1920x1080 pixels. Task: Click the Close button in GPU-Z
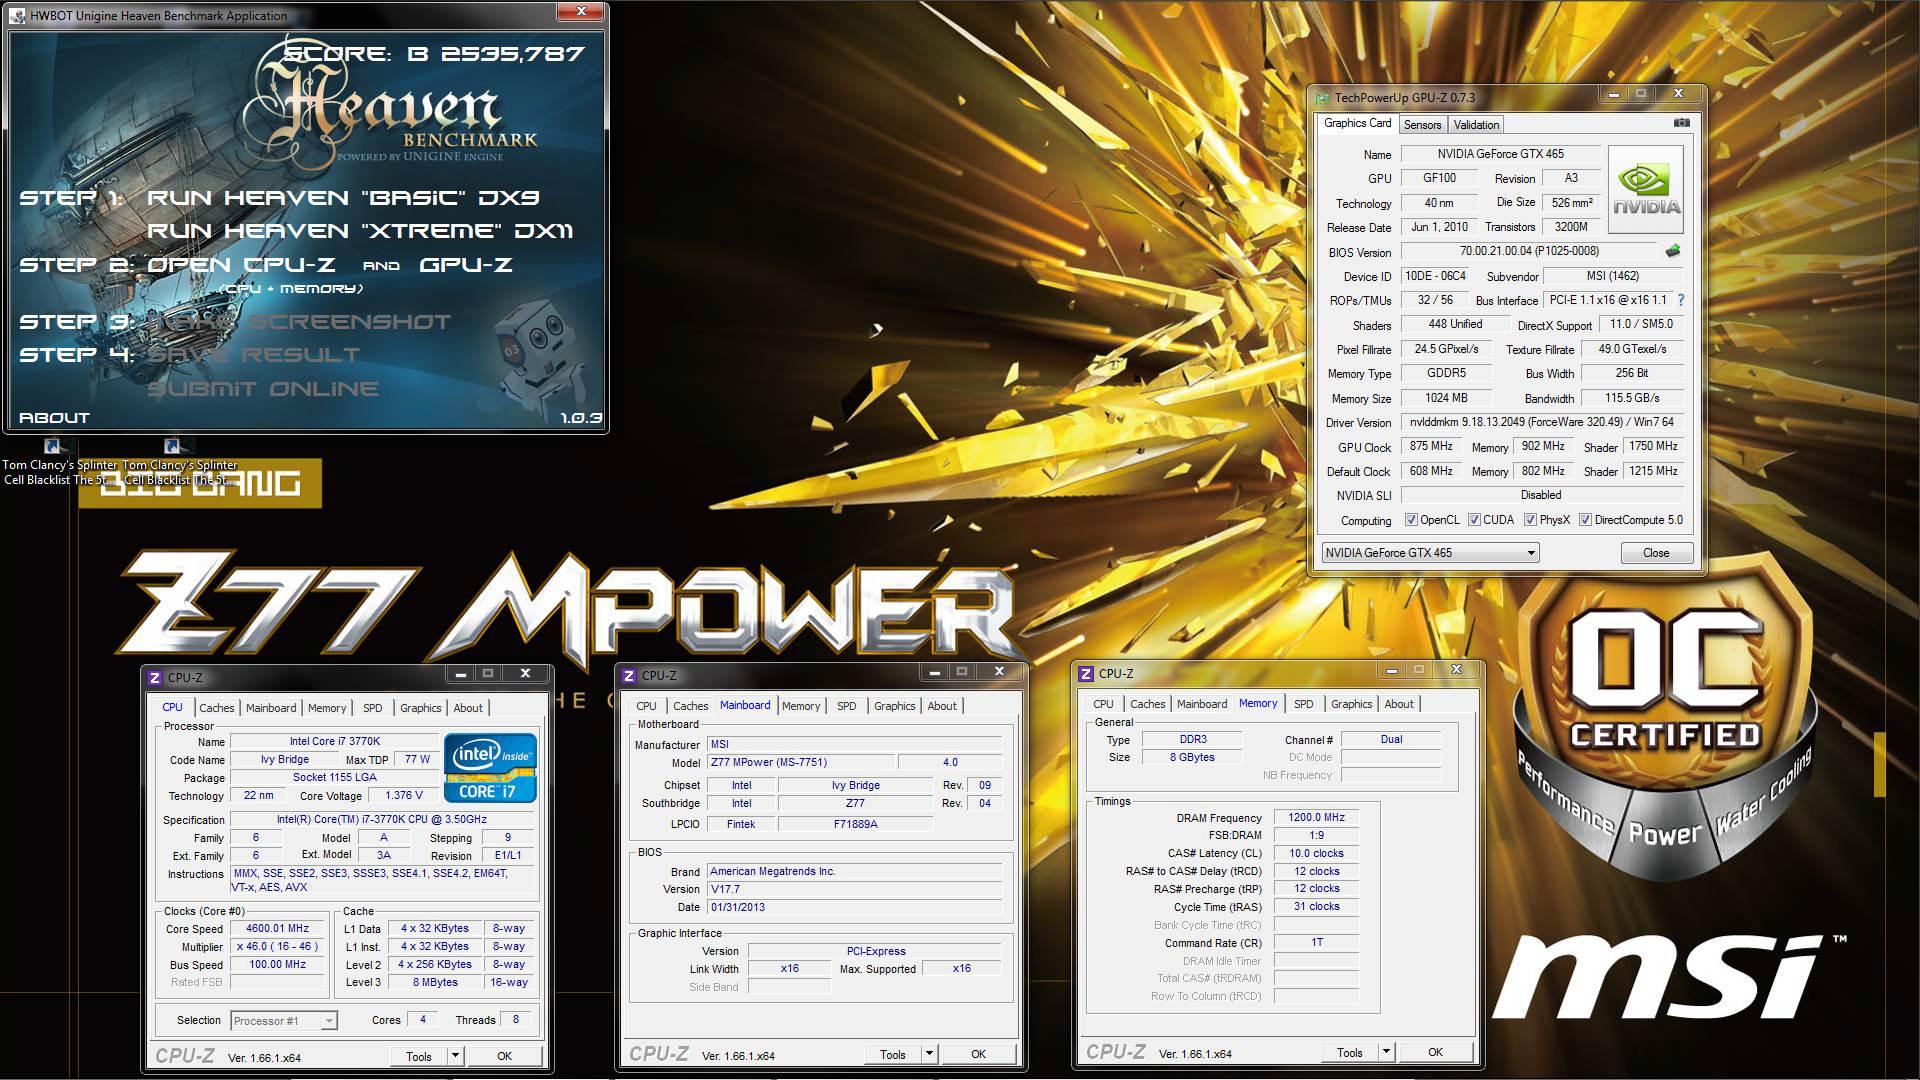pyautogui.click(x=1656, y=553)
